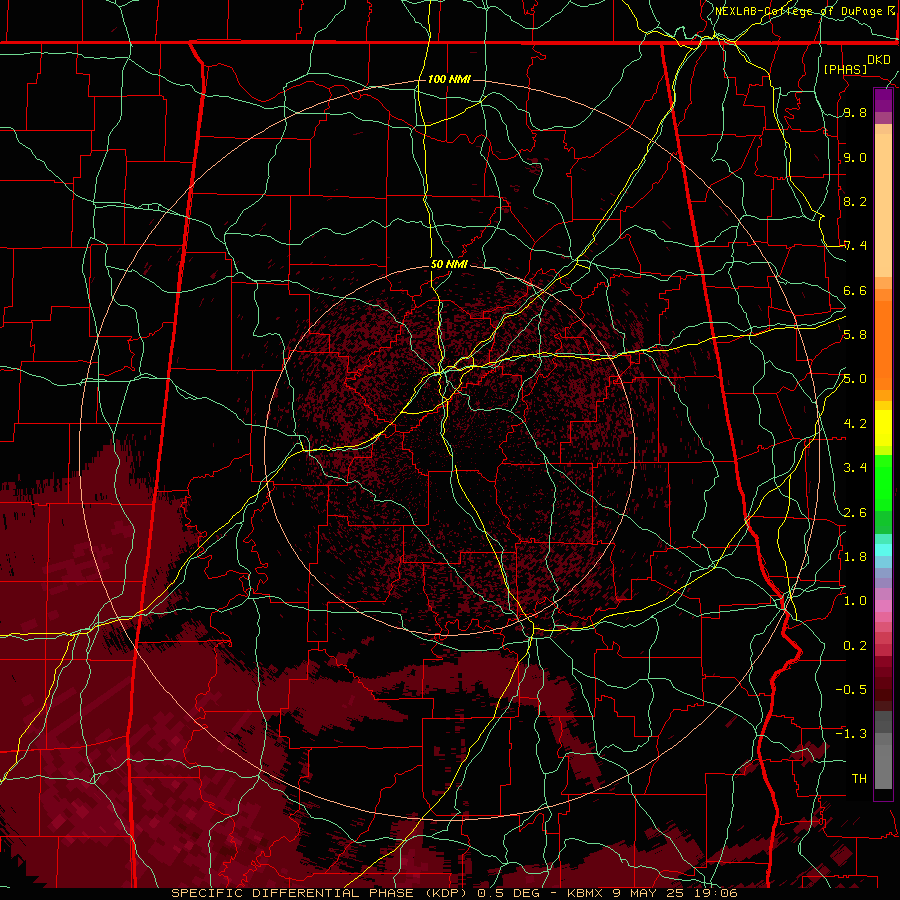Click the -0.5 value on the color scale
The width and height of the screenshot is (900, 900).
(851, 690)
